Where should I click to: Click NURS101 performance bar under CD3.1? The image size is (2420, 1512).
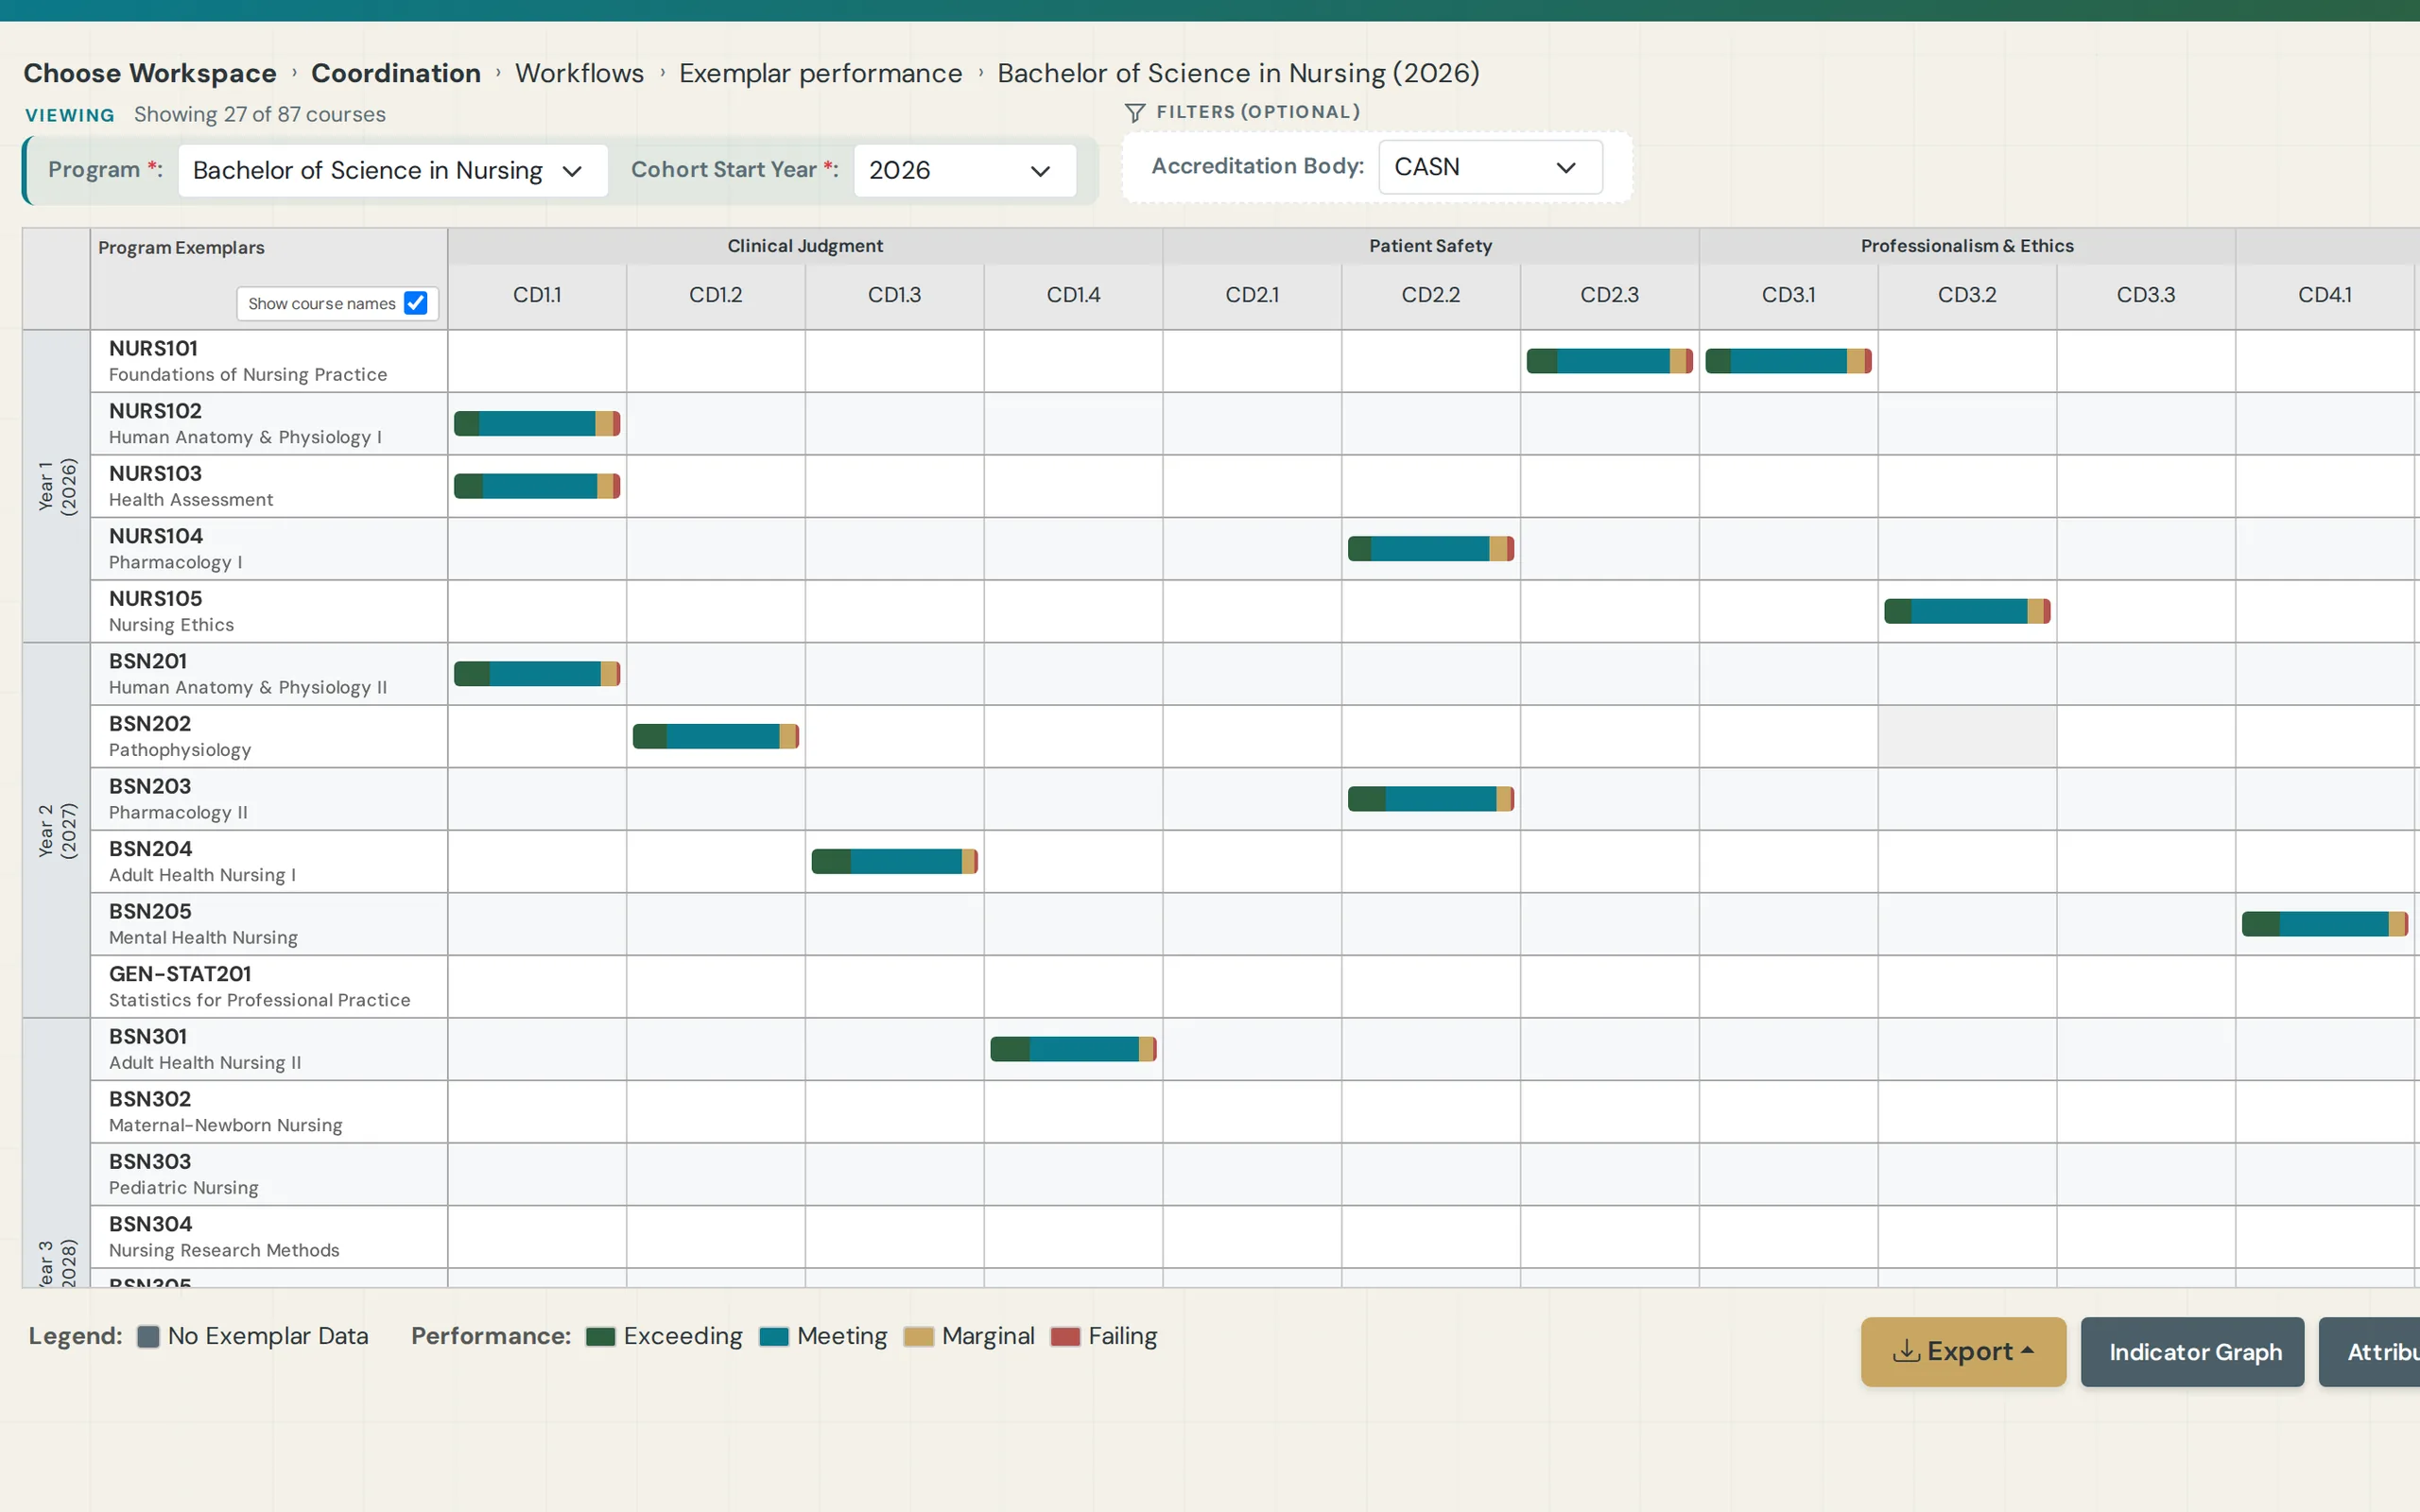[1788, 361]
